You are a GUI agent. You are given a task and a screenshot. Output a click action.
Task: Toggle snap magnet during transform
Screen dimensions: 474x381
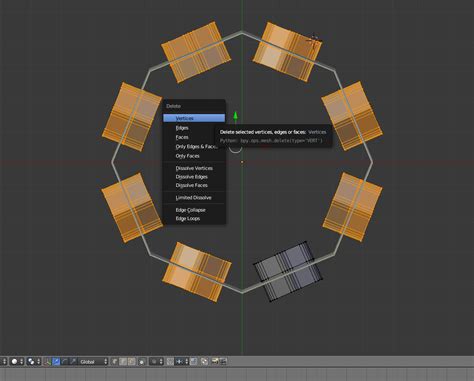tap(170, 362)
